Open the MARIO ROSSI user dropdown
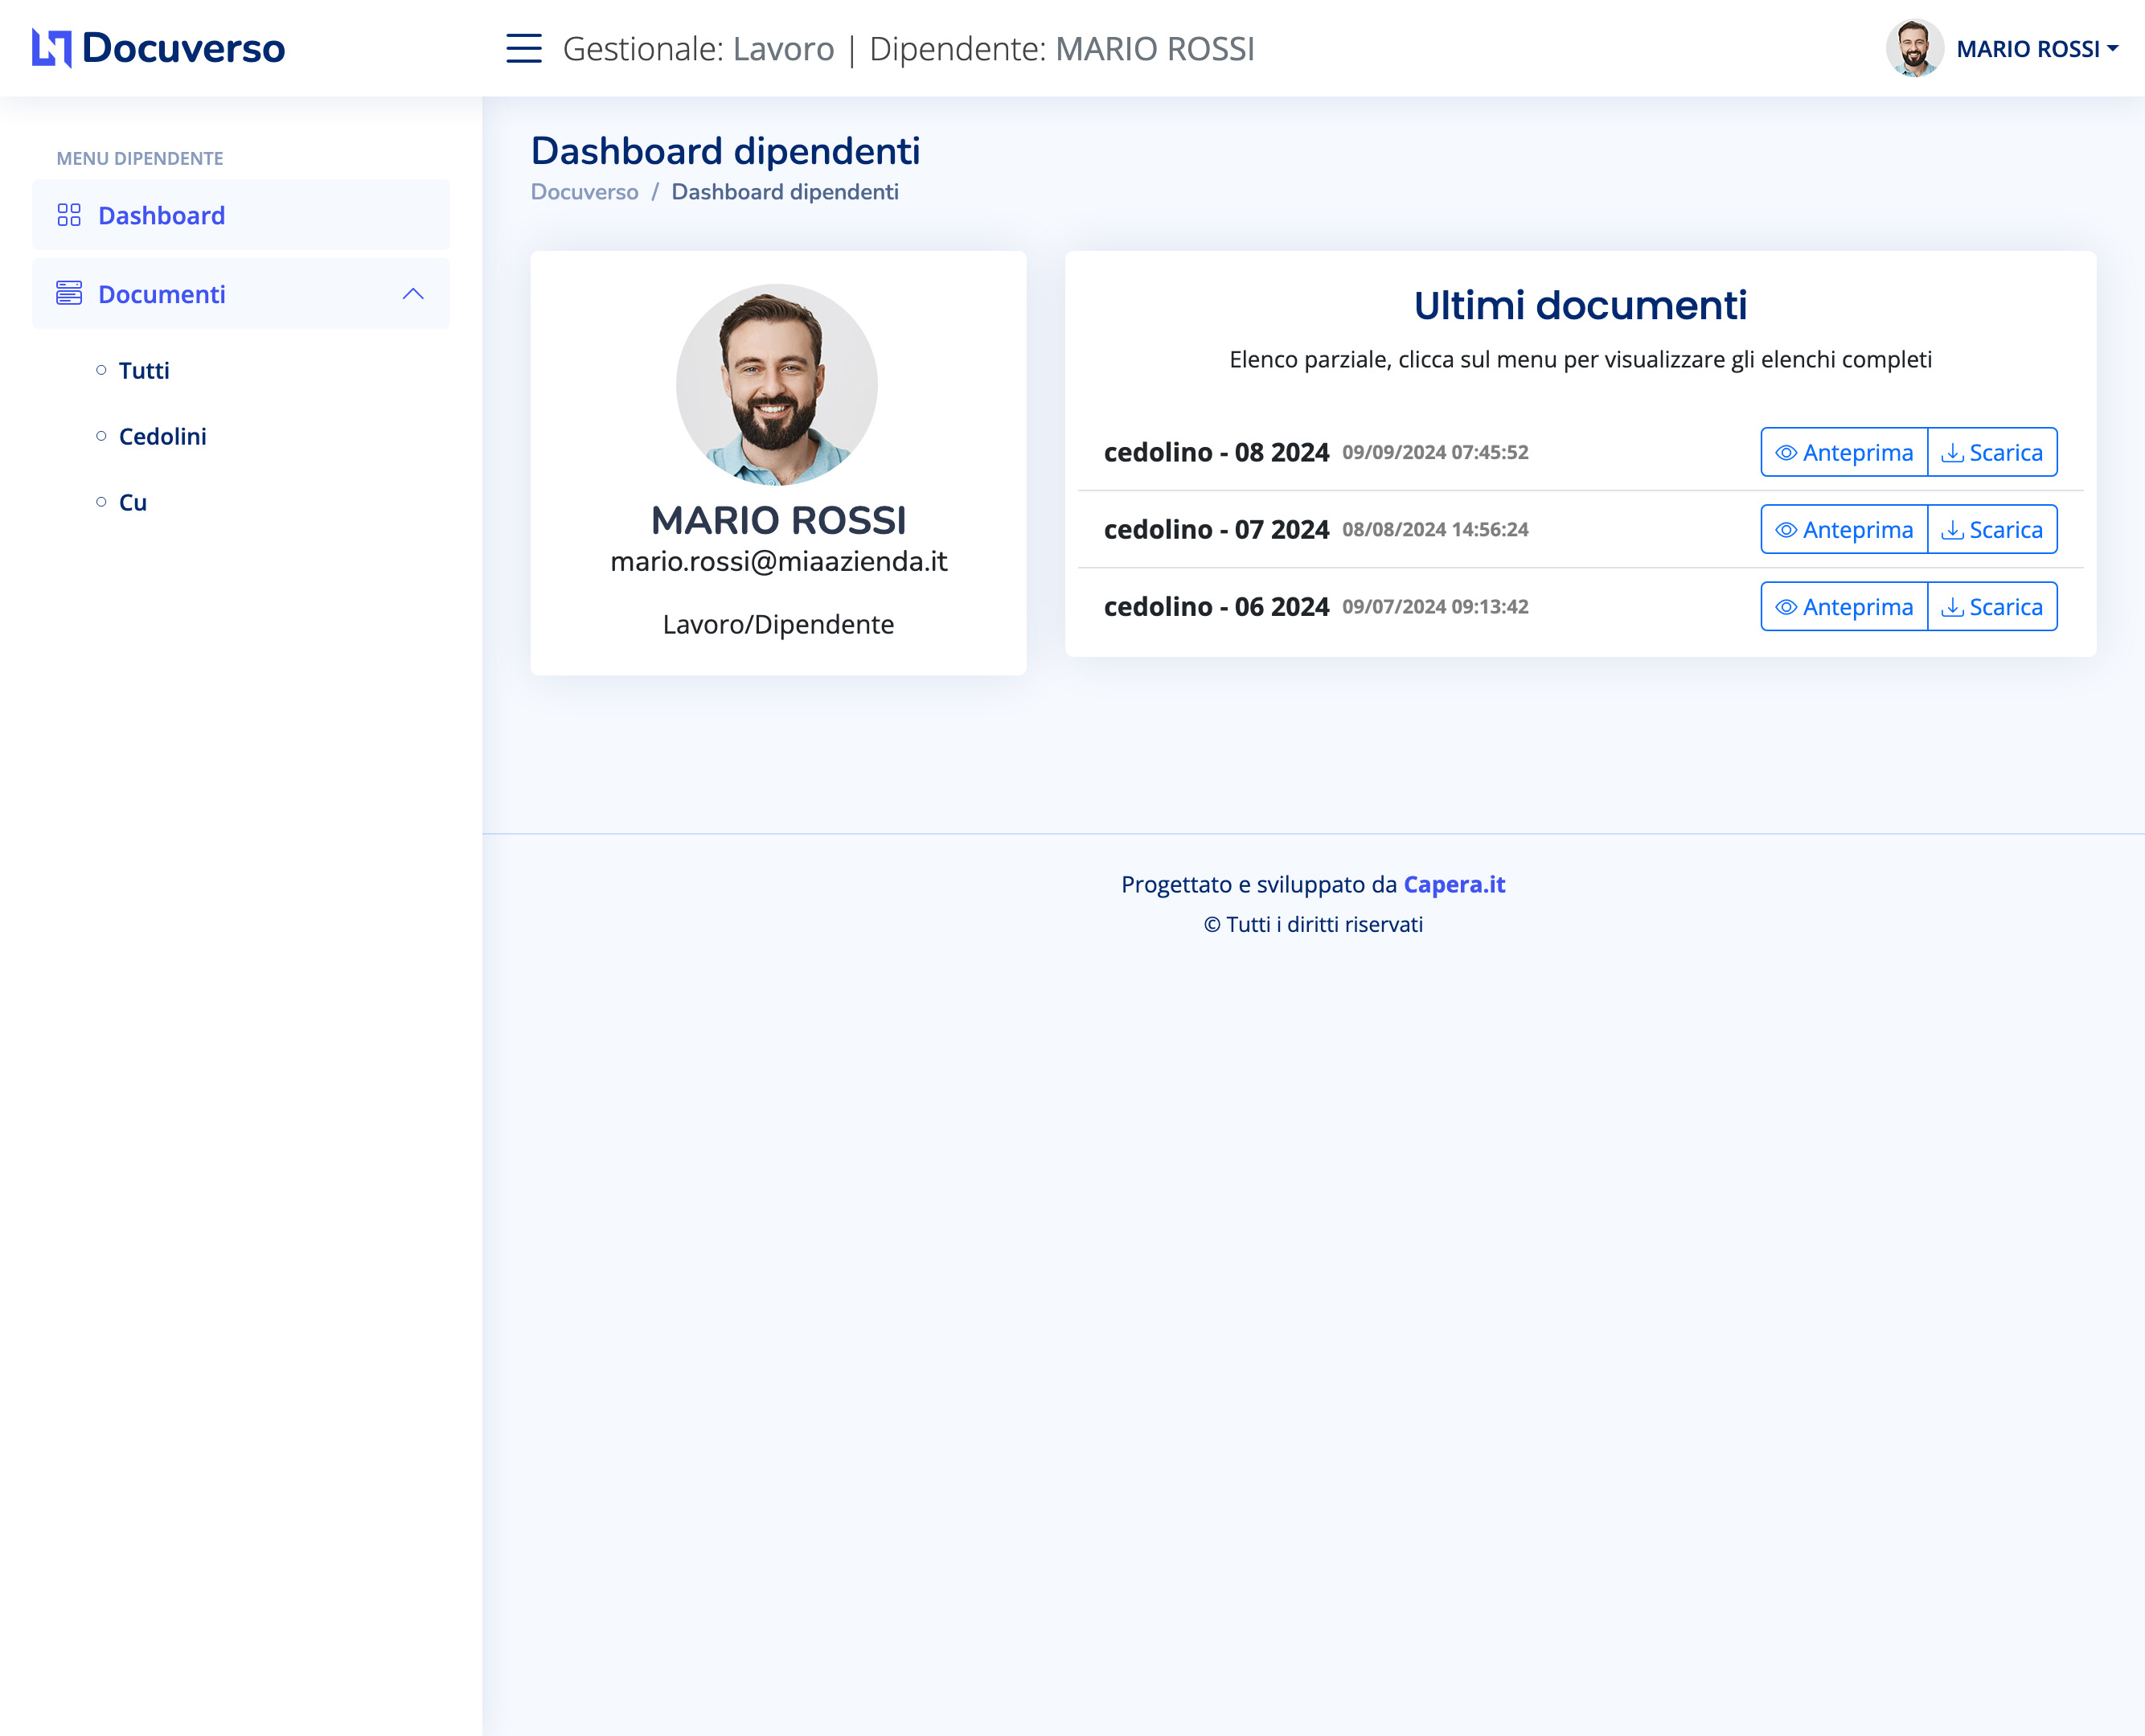The height and width of the screenshot is (1736, 2145). tap(2037, 49)
